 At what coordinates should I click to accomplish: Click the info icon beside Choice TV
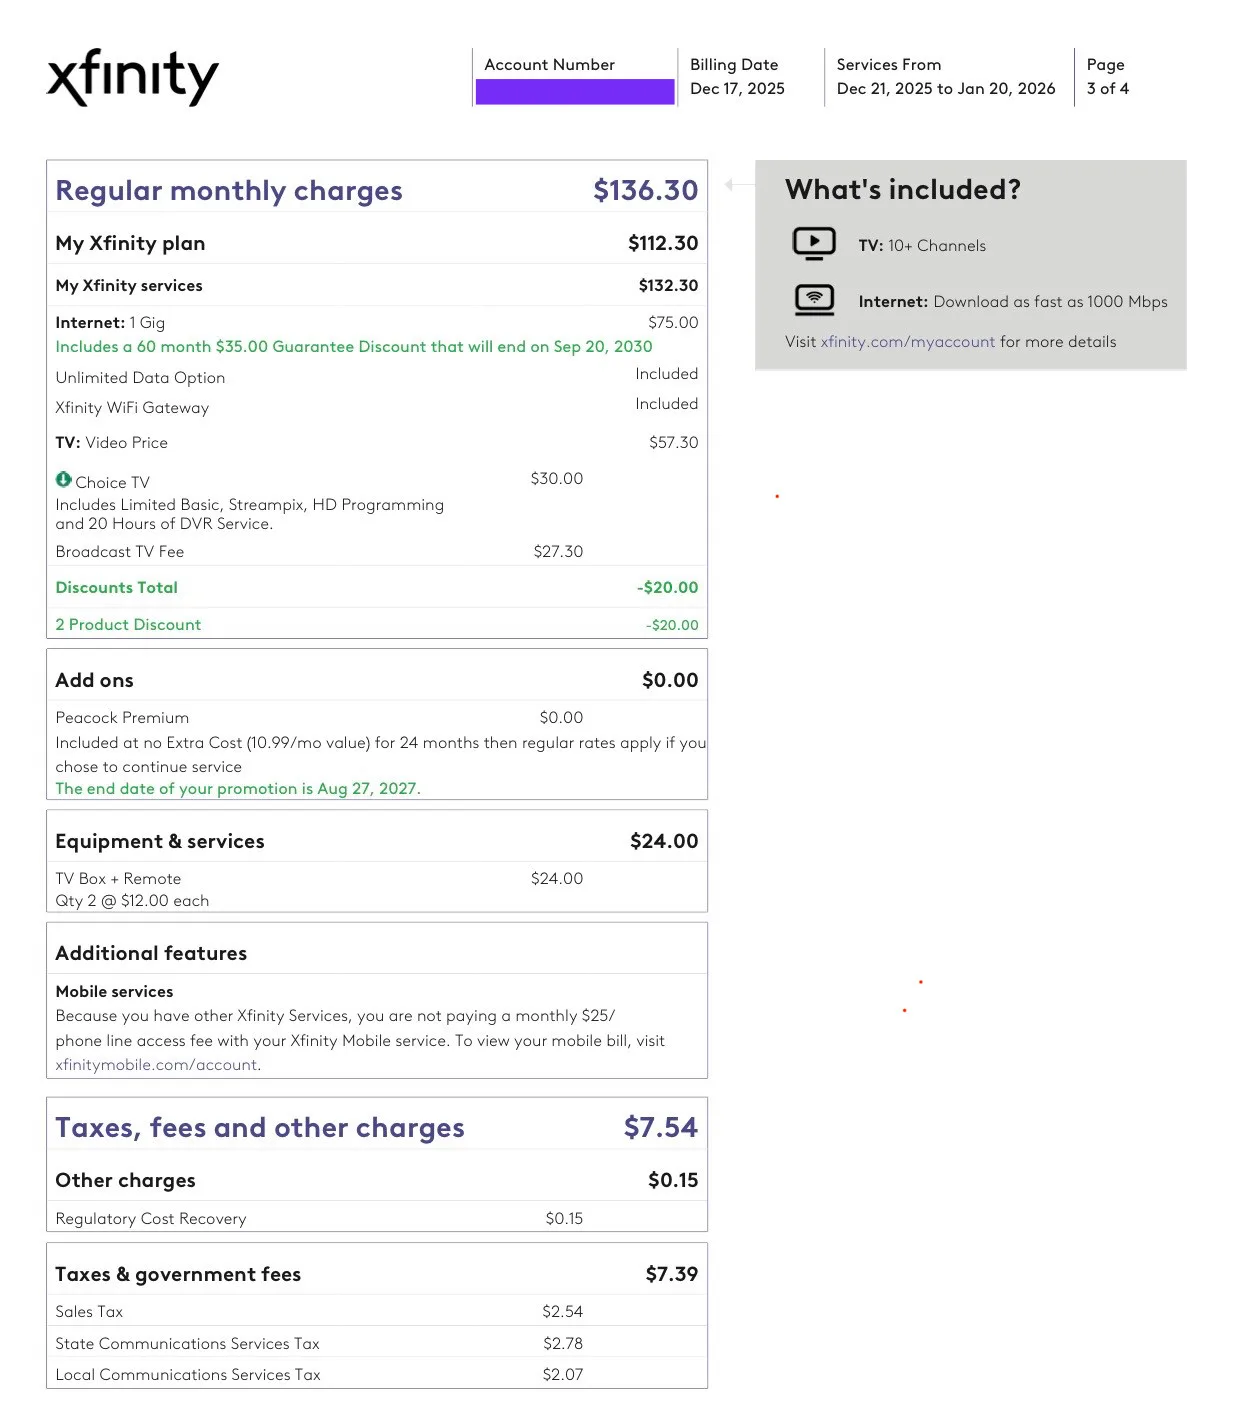pos(64,479)
